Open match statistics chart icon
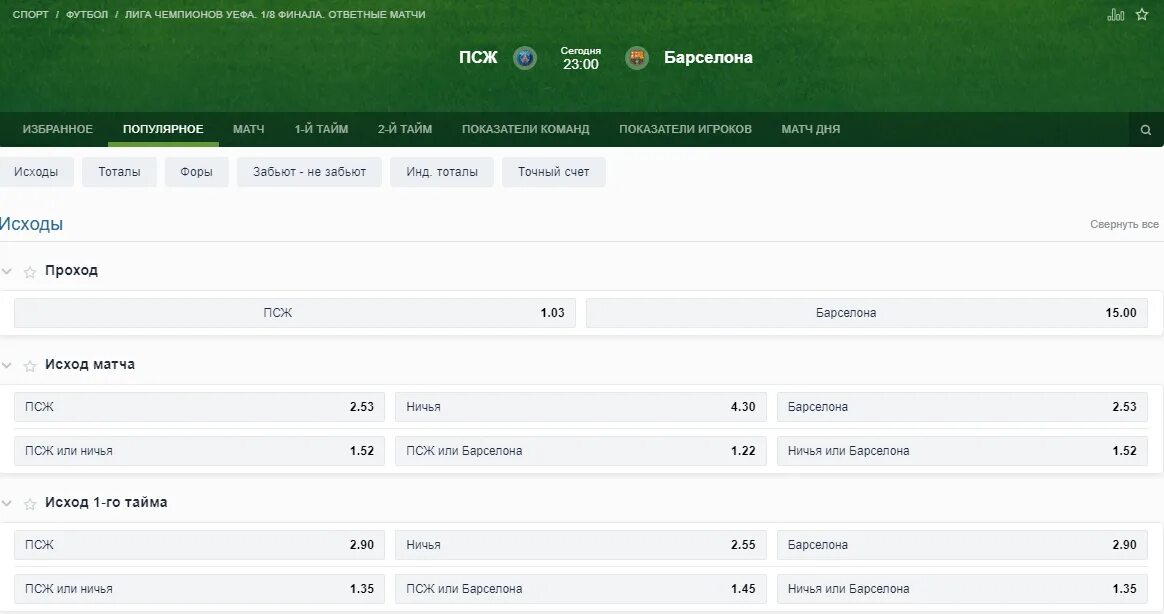 tap(1116, 14)
